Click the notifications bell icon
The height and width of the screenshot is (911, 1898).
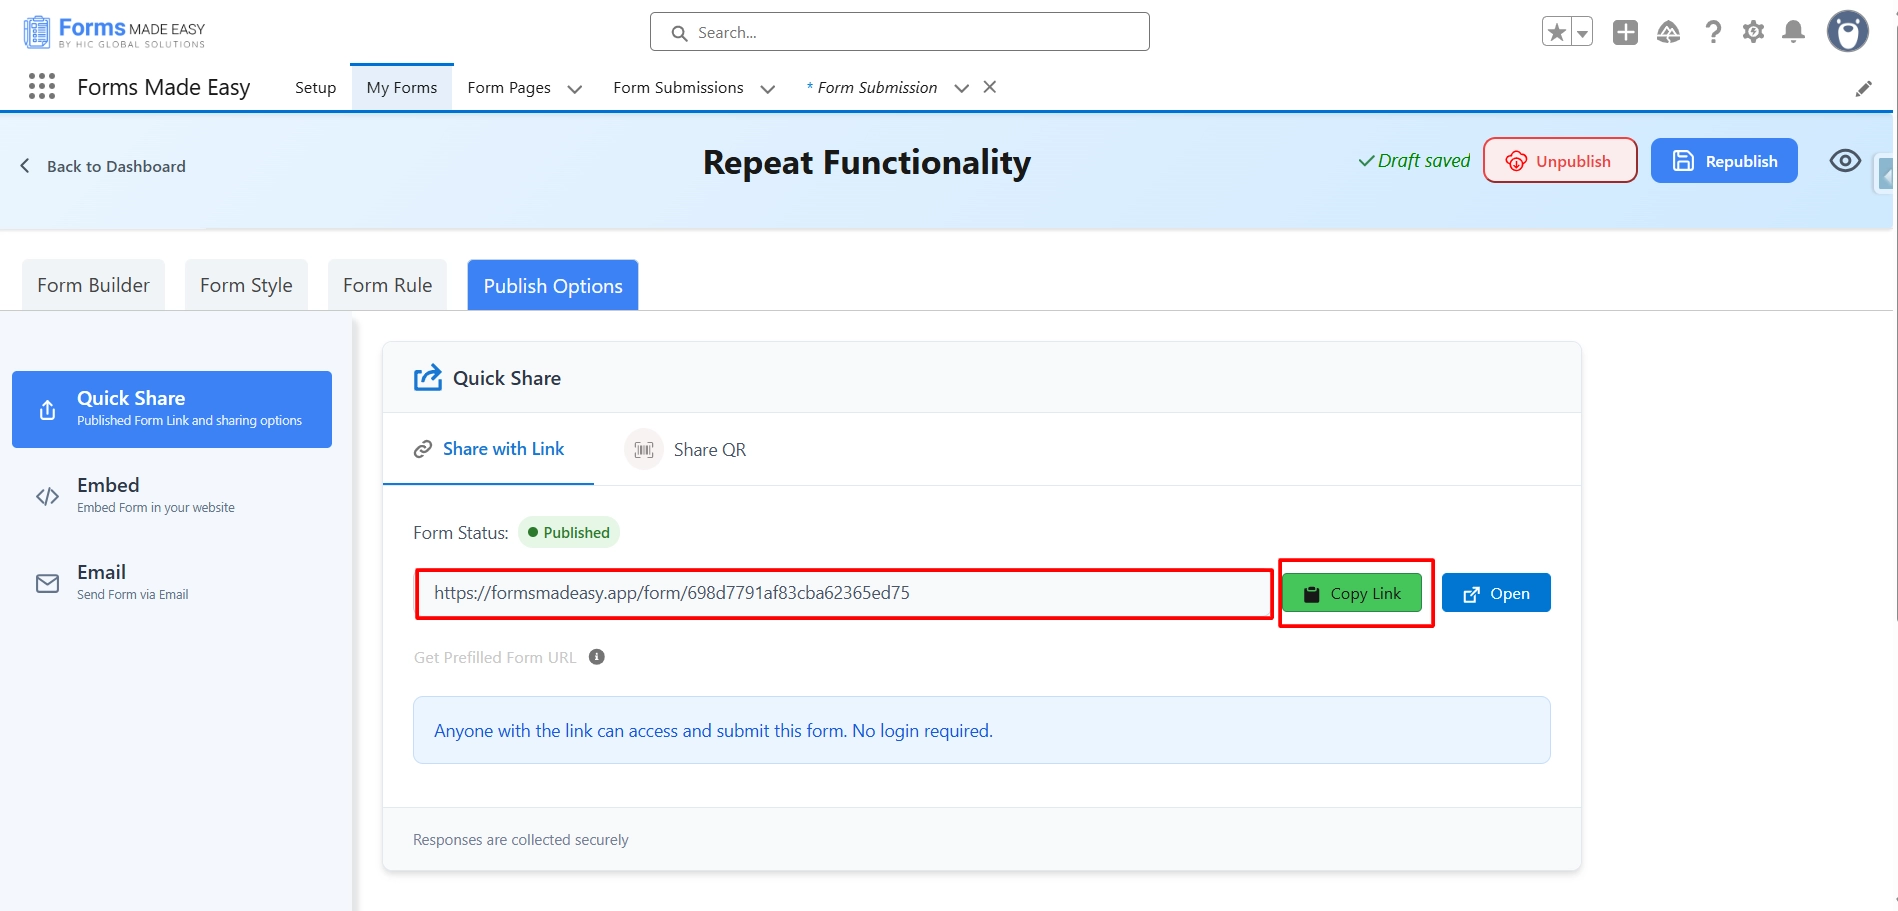click(1794, 32)
